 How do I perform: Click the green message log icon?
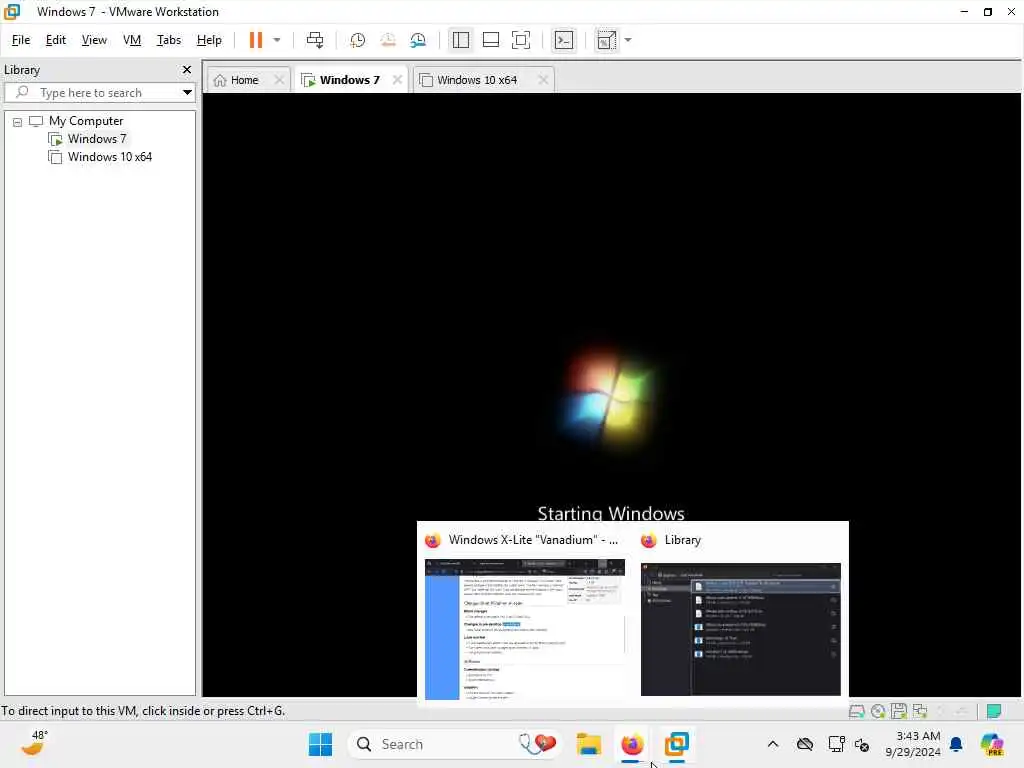[994, 711]
